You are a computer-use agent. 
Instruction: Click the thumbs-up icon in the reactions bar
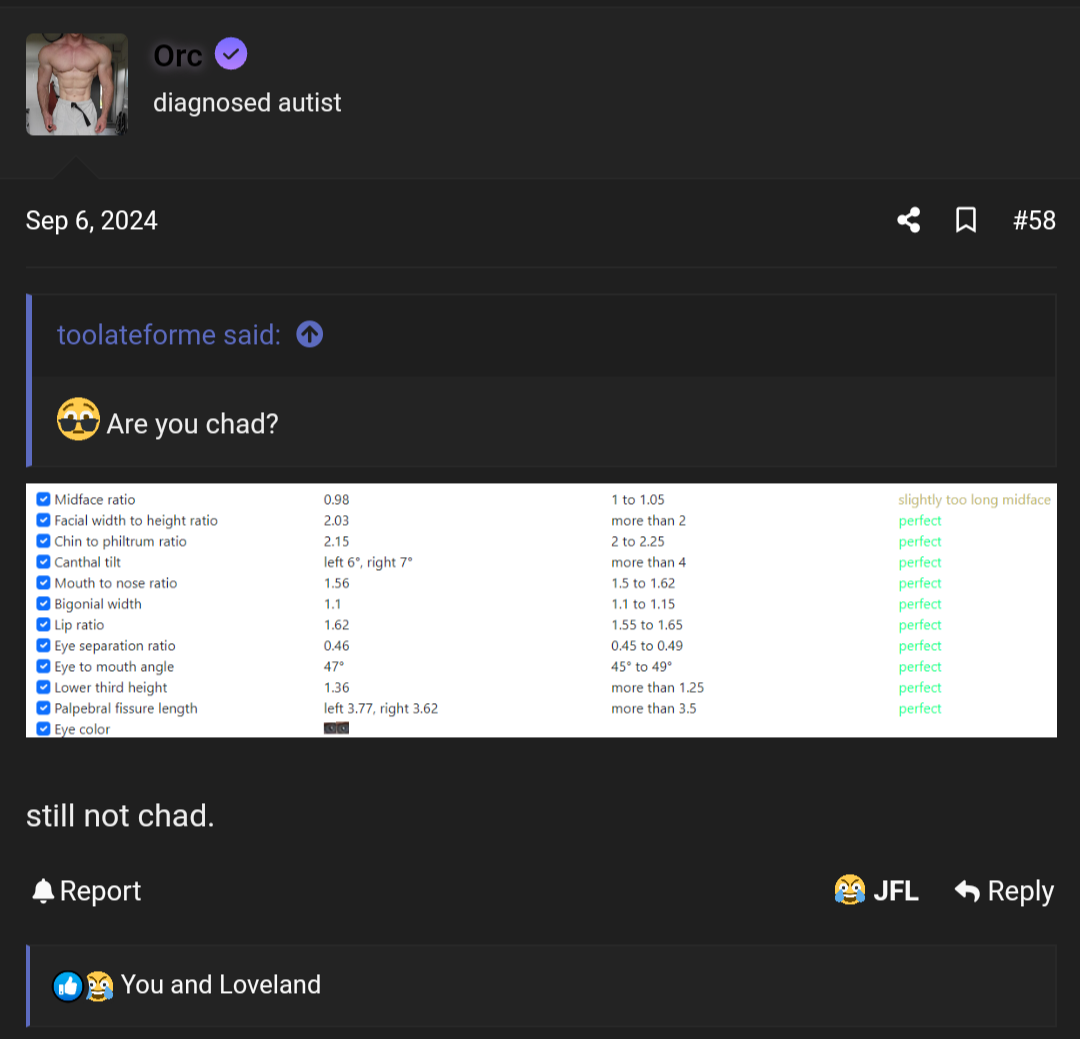click(66, 985)
